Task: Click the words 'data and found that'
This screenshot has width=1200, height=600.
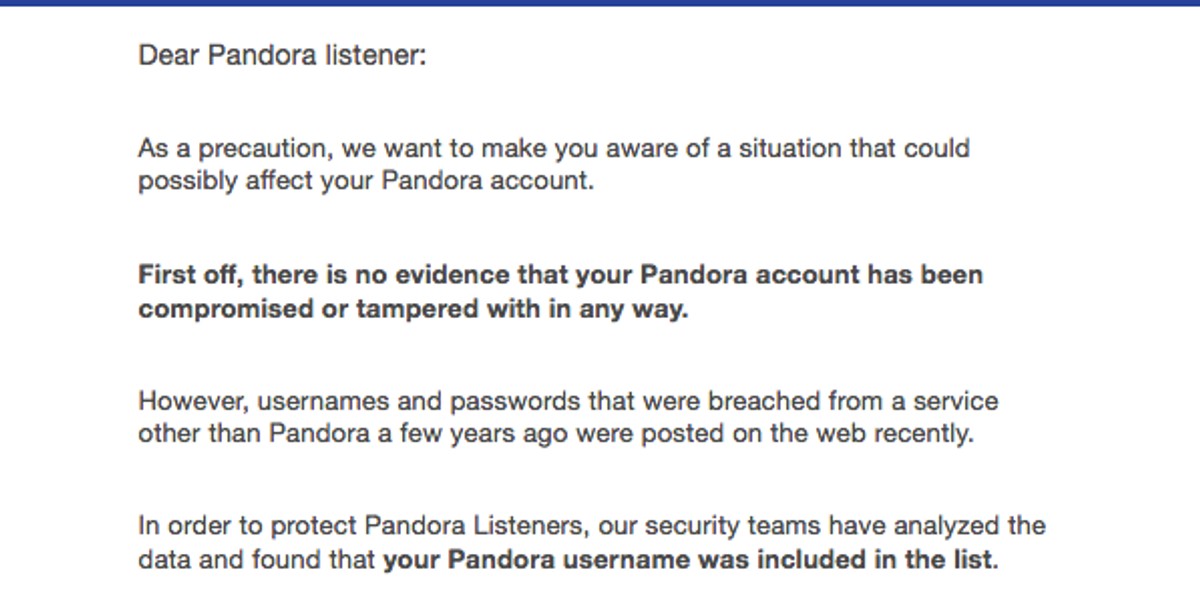Action: point(257,560)
